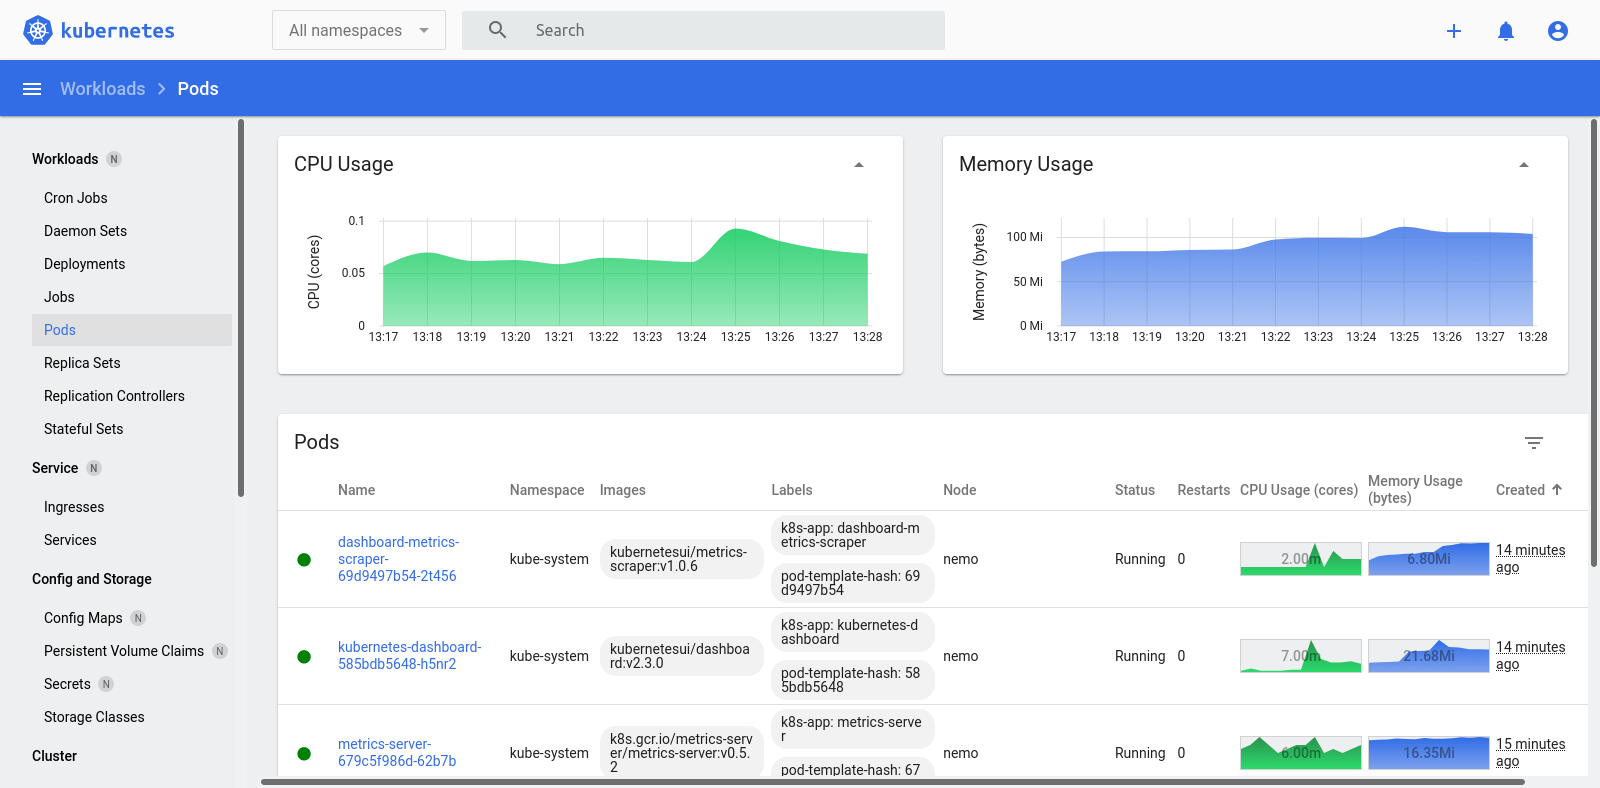This screenshot has width=1600, height=788.
Task: Open the user account icon
Action: pyautogui.click(x=1558, y=31)
